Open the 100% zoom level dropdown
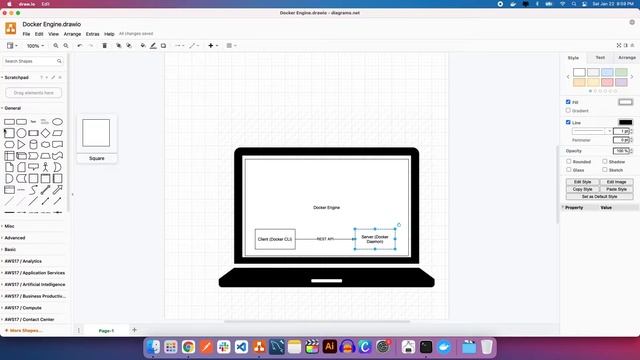Viewport: 640px width, 360px height. click(36, 46)
